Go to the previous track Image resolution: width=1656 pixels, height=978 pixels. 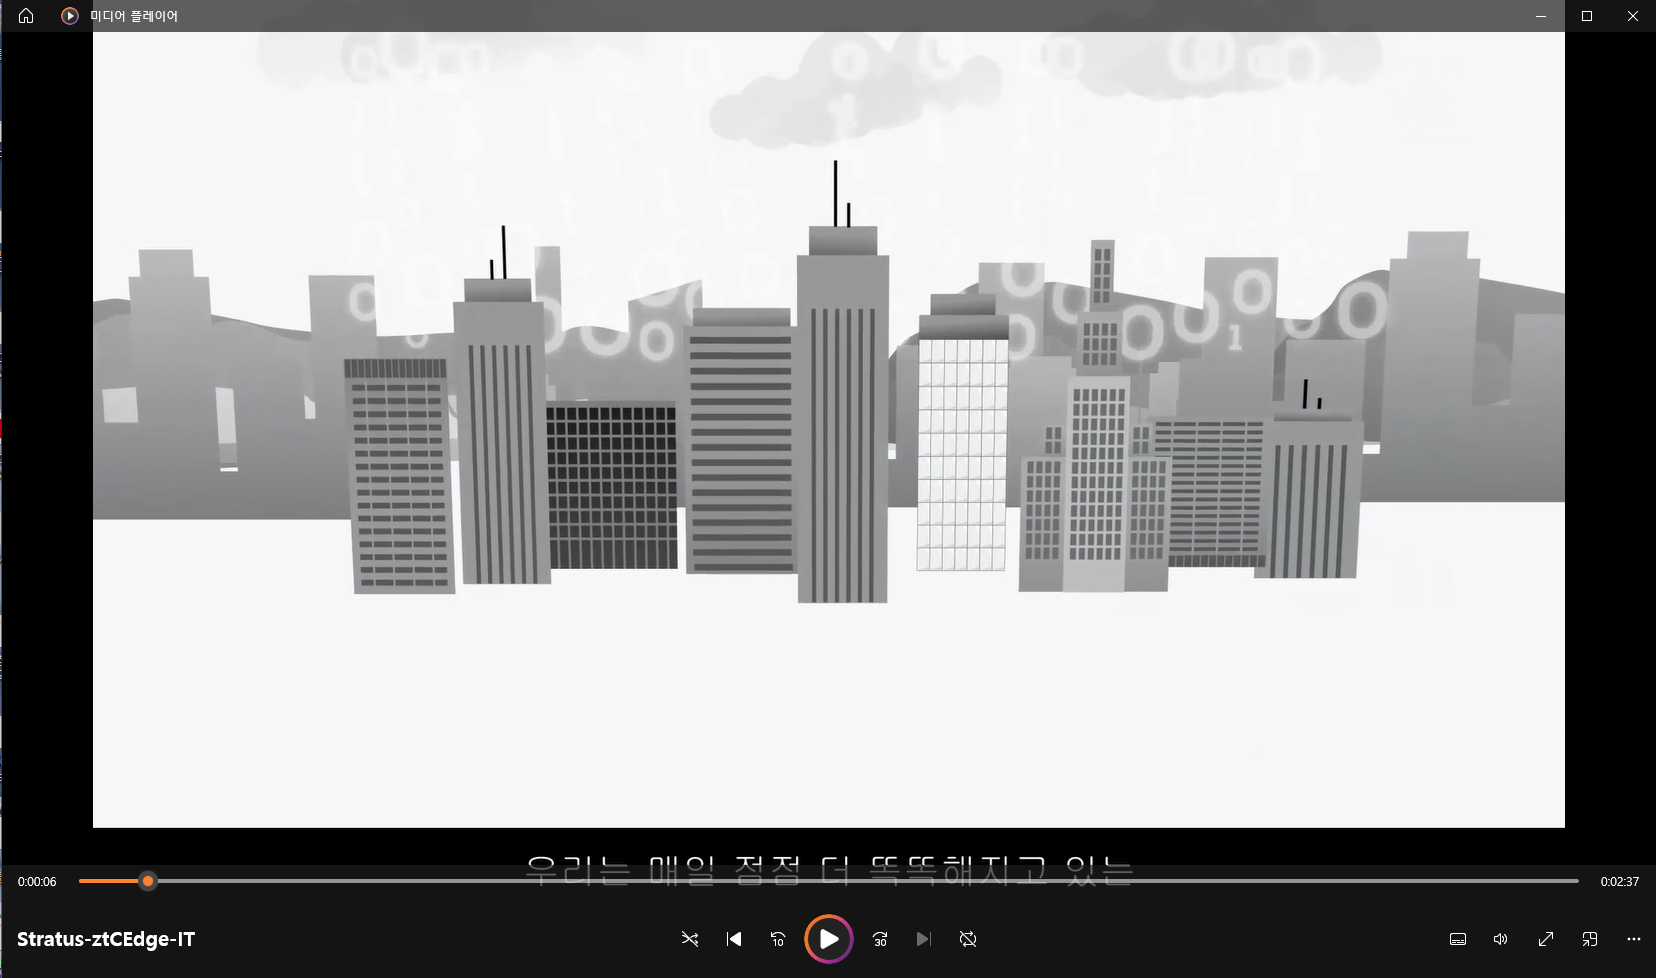pos(734,939)
